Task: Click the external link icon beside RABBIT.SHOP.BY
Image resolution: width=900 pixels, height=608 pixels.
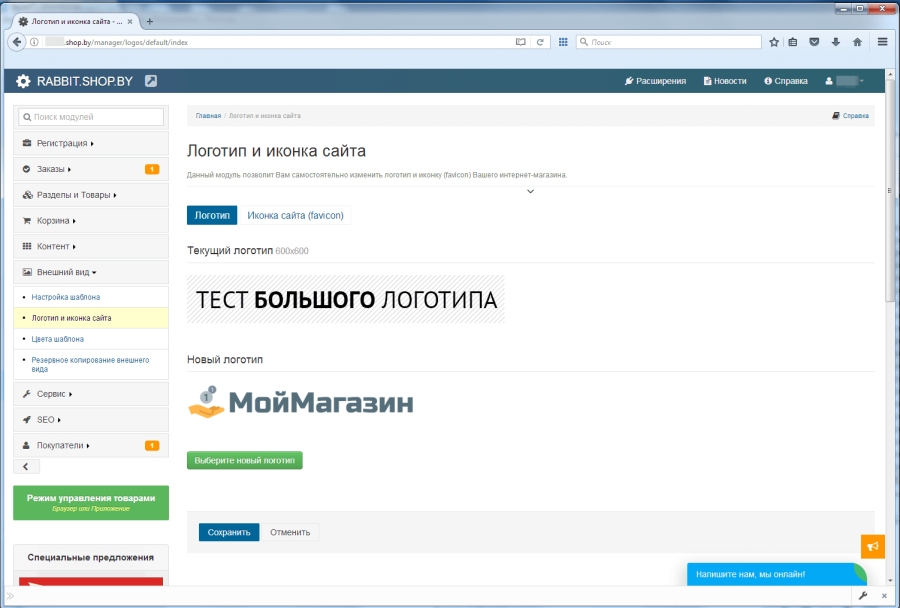Action: click(x=151, y=81)
